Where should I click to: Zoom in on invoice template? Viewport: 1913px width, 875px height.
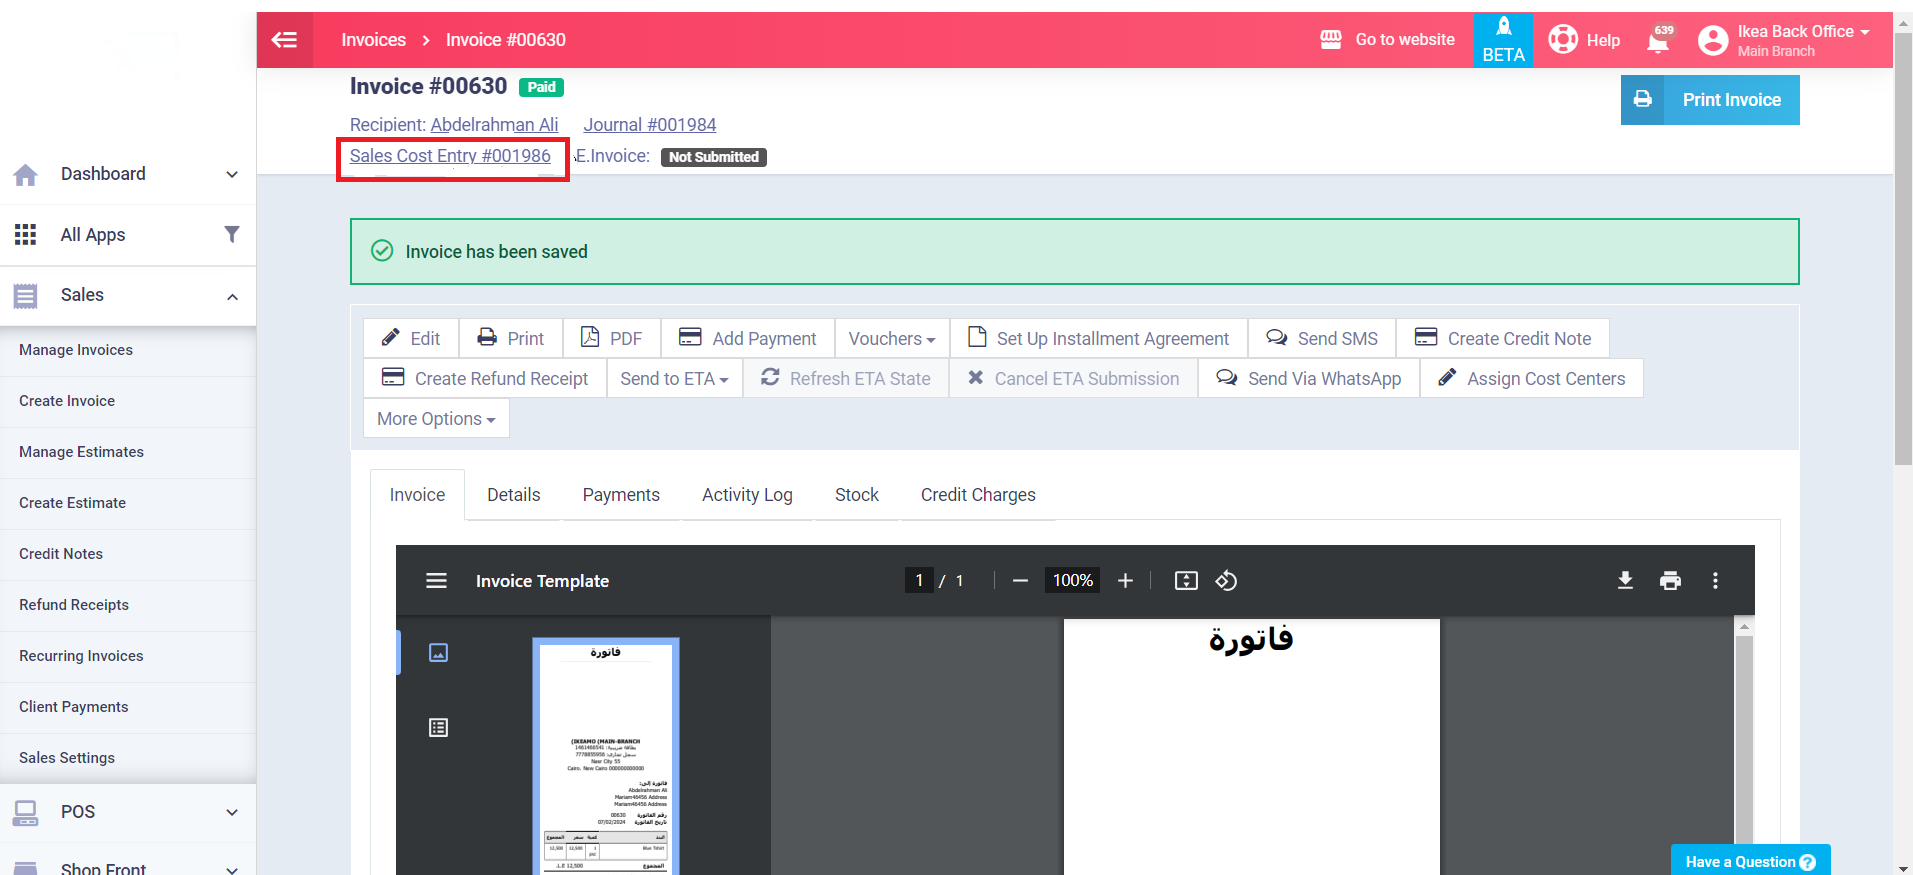(1125, 581)
